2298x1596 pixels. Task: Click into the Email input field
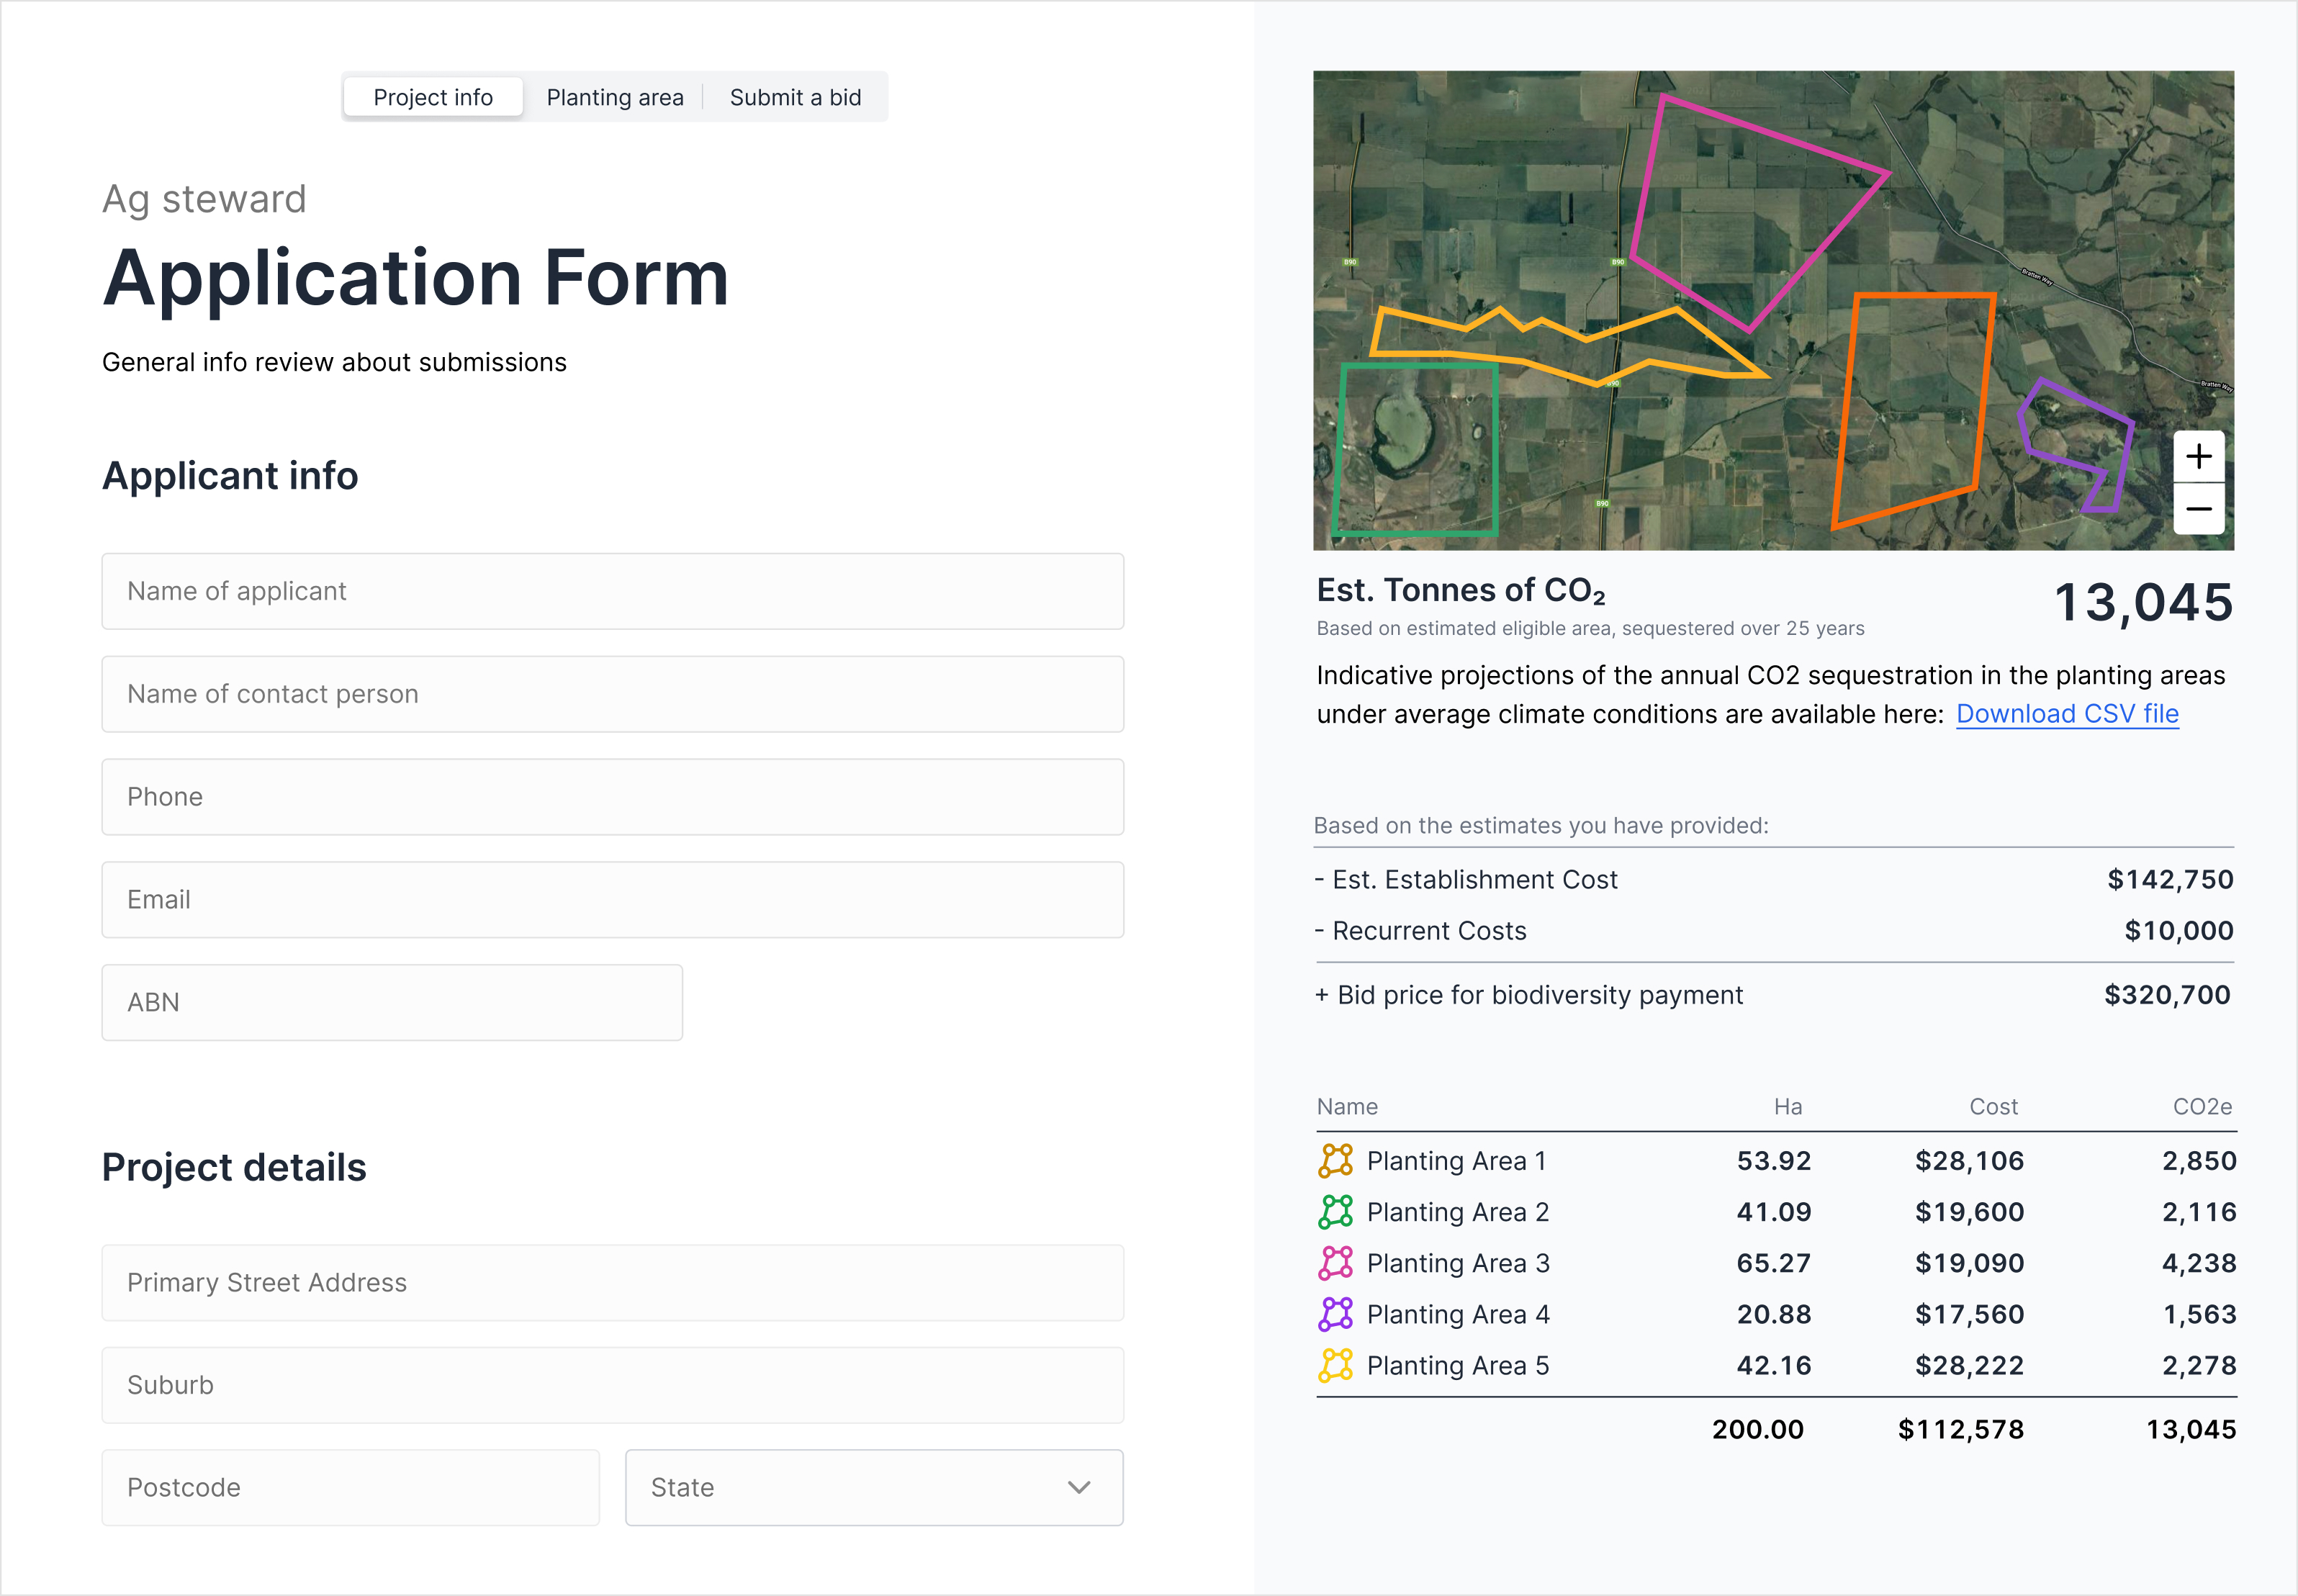point(612,899)
